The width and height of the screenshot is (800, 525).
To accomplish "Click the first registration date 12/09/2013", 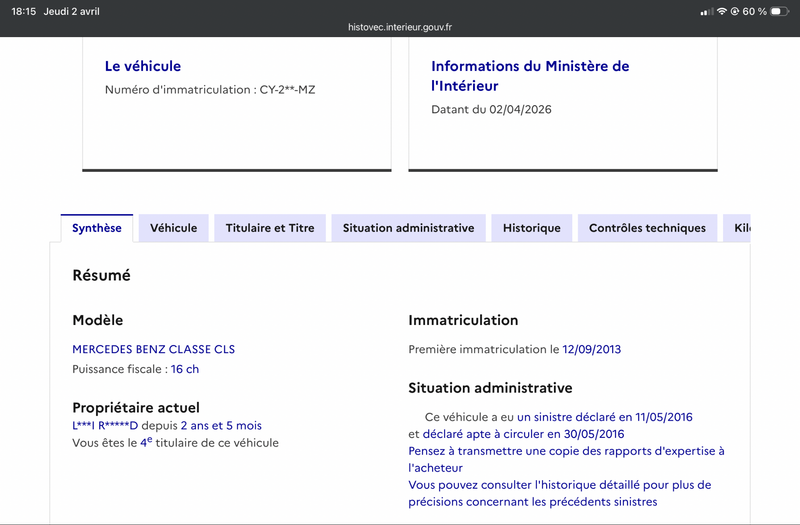I will (591, 349).
